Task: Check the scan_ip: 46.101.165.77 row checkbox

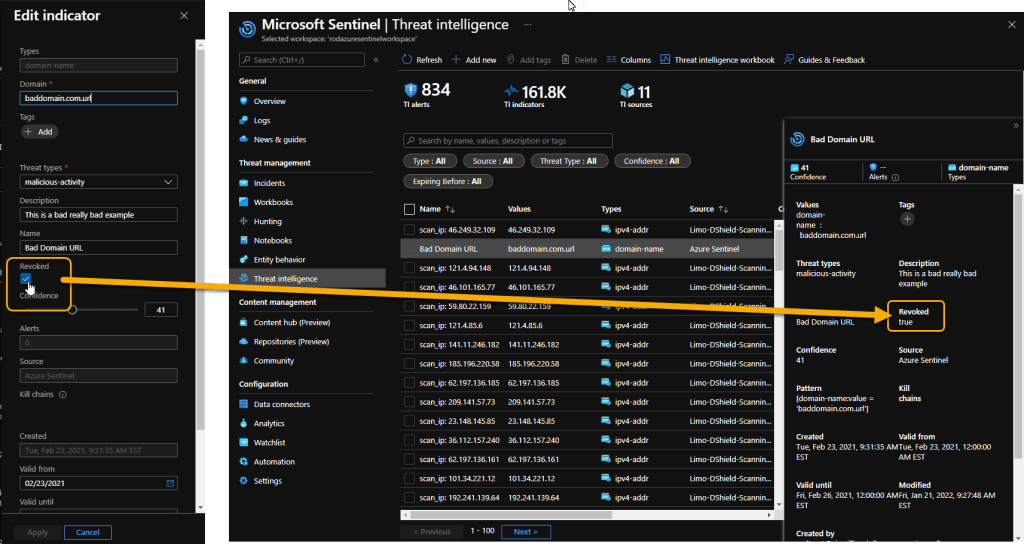Action: coord(409,287)
